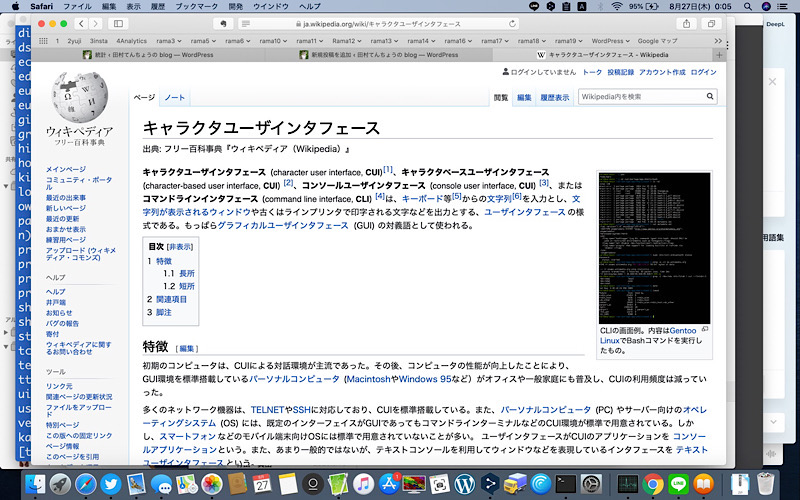Click the TELNET link in the article

point(267,410)
